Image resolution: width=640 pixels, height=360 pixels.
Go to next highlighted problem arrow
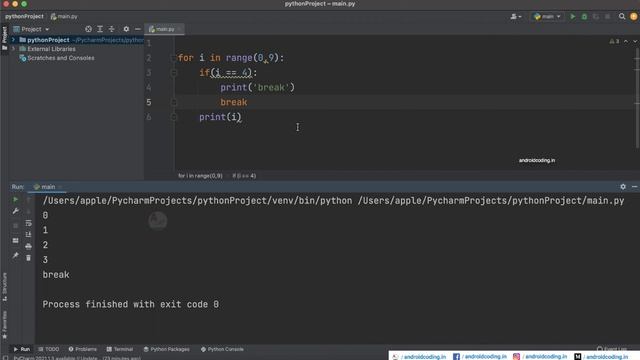coord(635,41)
